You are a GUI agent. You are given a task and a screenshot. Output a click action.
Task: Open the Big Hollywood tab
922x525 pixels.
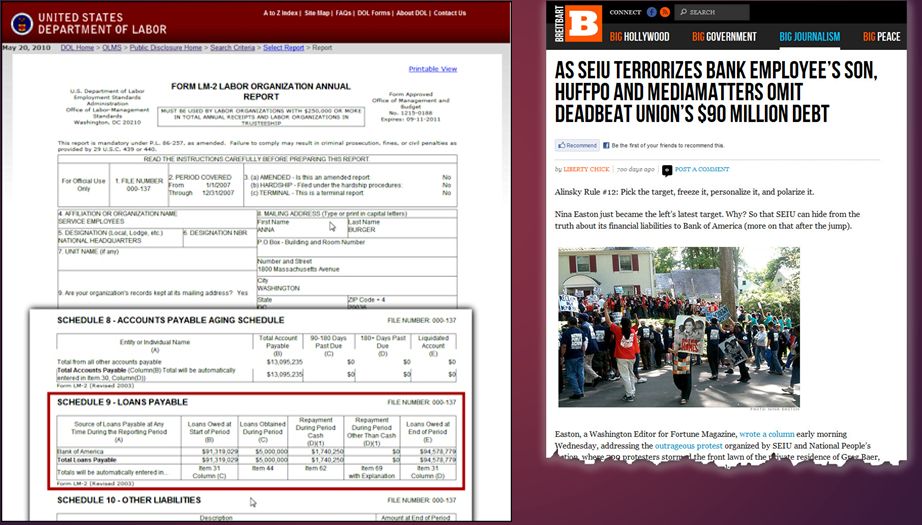point(639,36)
